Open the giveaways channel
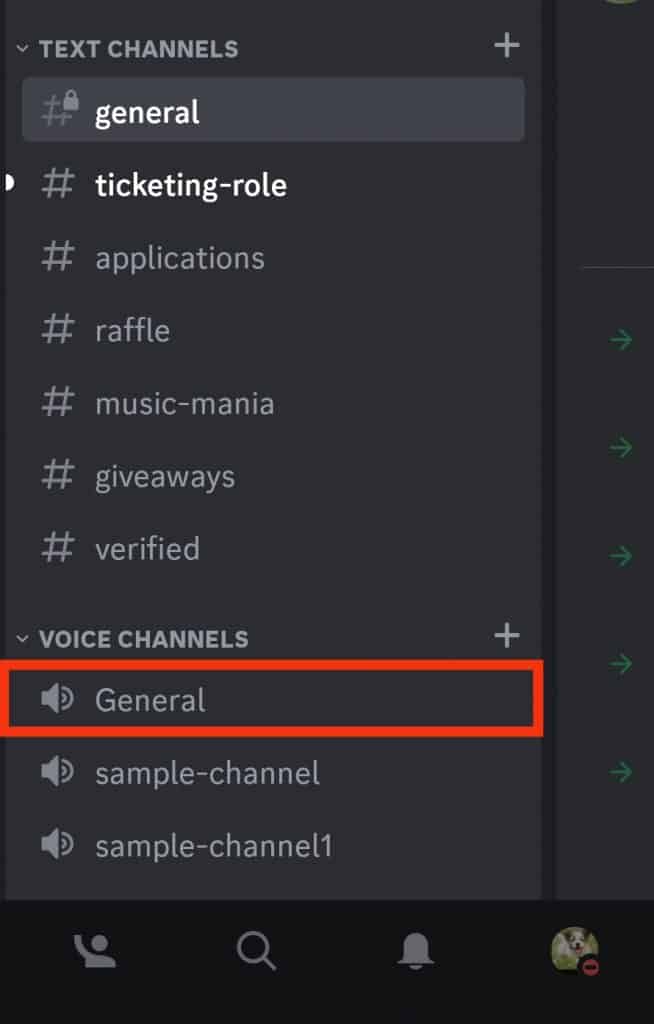This screenshot has width=654, height=1024. click(x=164, y=476)
